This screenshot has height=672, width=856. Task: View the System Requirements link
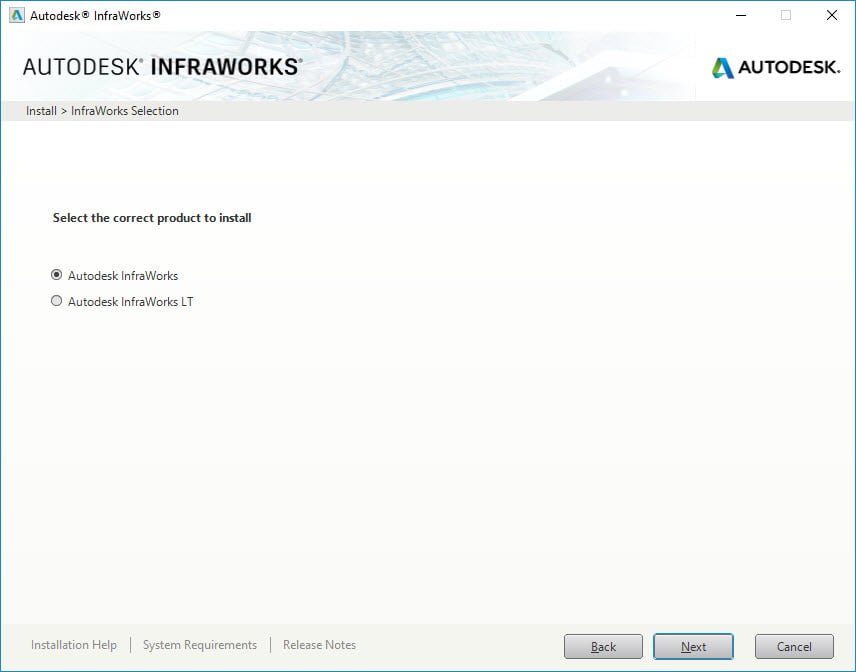coord(200,645)
